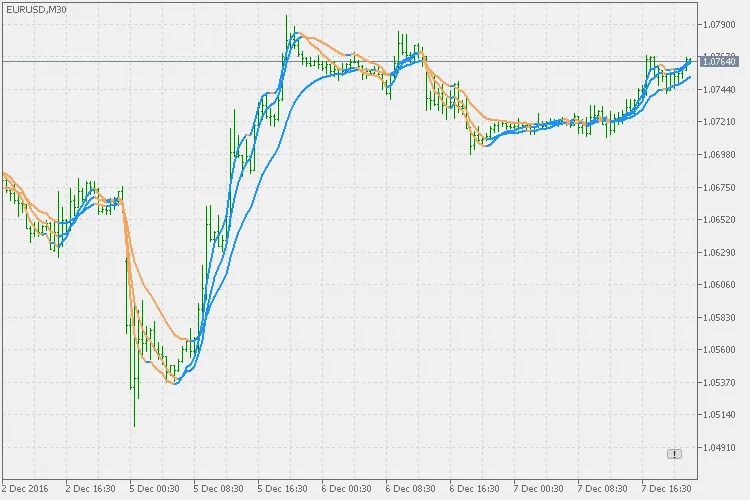Click the 1.06520 price axis label
Viewport: 750px width, 500px height.
[720, 219]
